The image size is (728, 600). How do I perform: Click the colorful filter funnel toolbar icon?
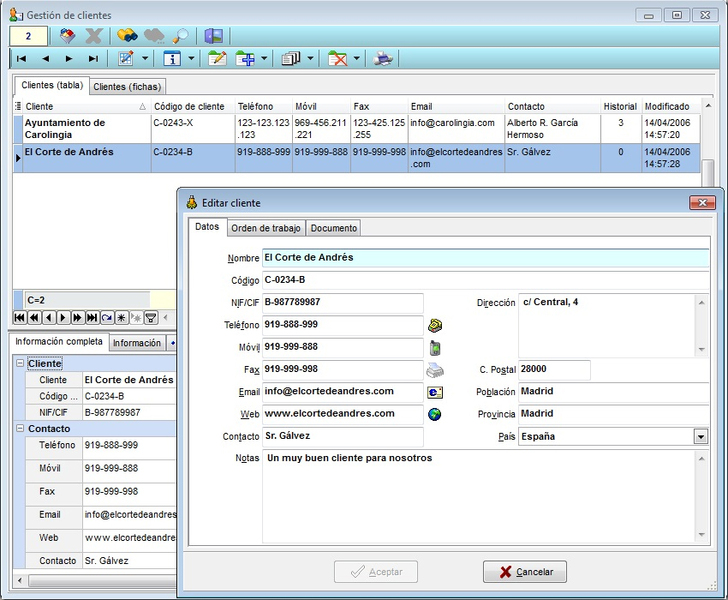coord(68,36)
